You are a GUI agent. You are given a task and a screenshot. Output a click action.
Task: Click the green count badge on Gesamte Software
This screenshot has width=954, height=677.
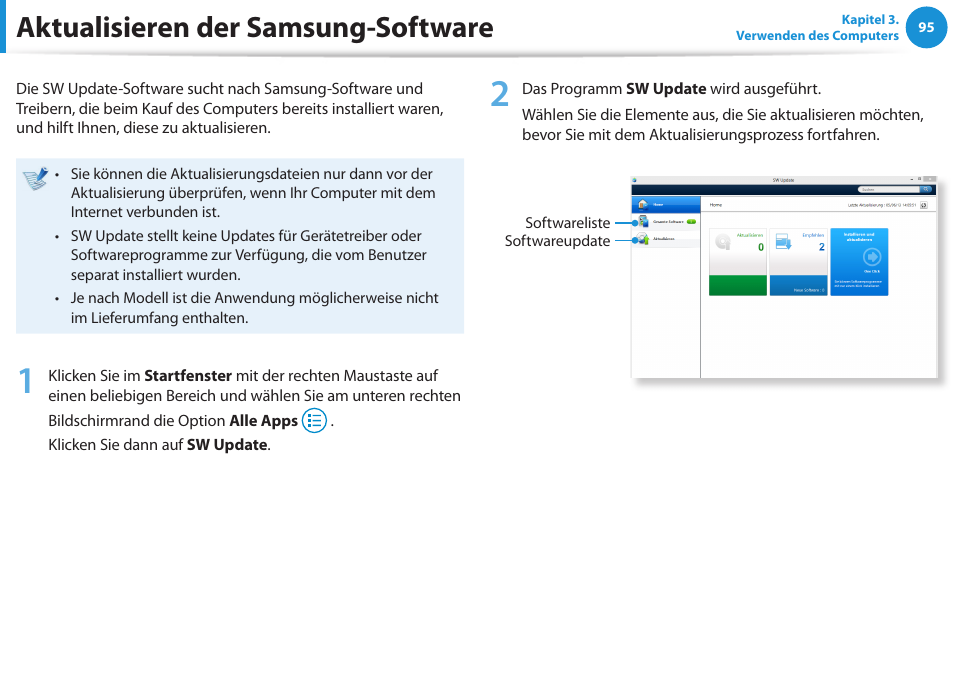(691, 222)
